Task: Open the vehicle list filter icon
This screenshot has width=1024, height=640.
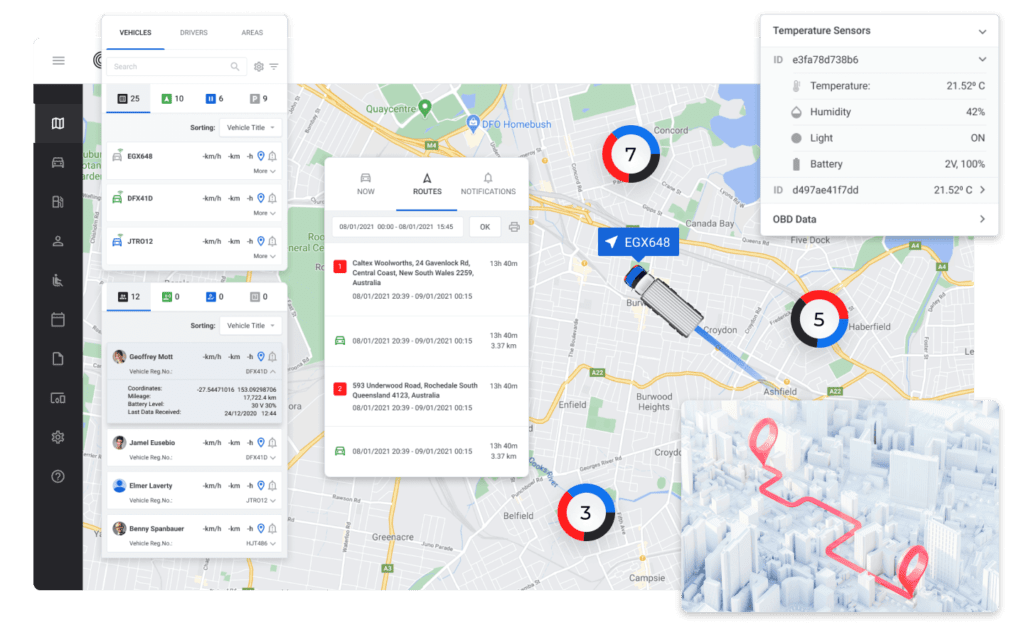Action: [x=274, y=67]
